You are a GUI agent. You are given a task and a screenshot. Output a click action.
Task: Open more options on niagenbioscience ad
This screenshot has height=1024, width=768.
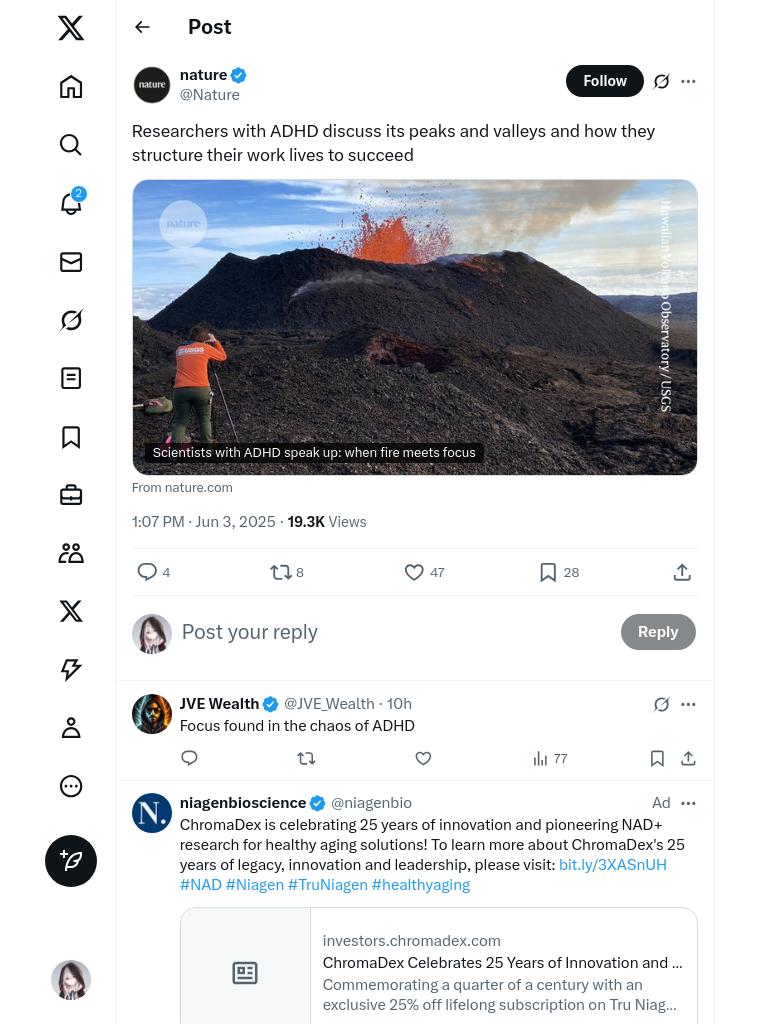(x=688, y=803)
